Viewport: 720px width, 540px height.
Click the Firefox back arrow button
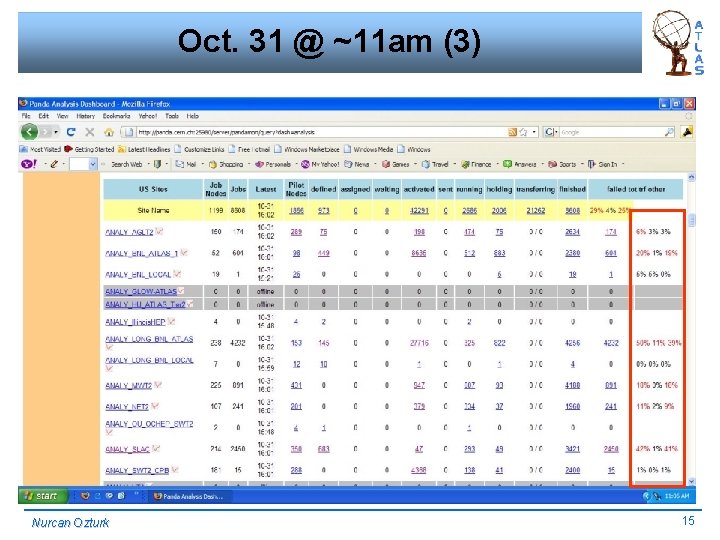tap(29, 132)
